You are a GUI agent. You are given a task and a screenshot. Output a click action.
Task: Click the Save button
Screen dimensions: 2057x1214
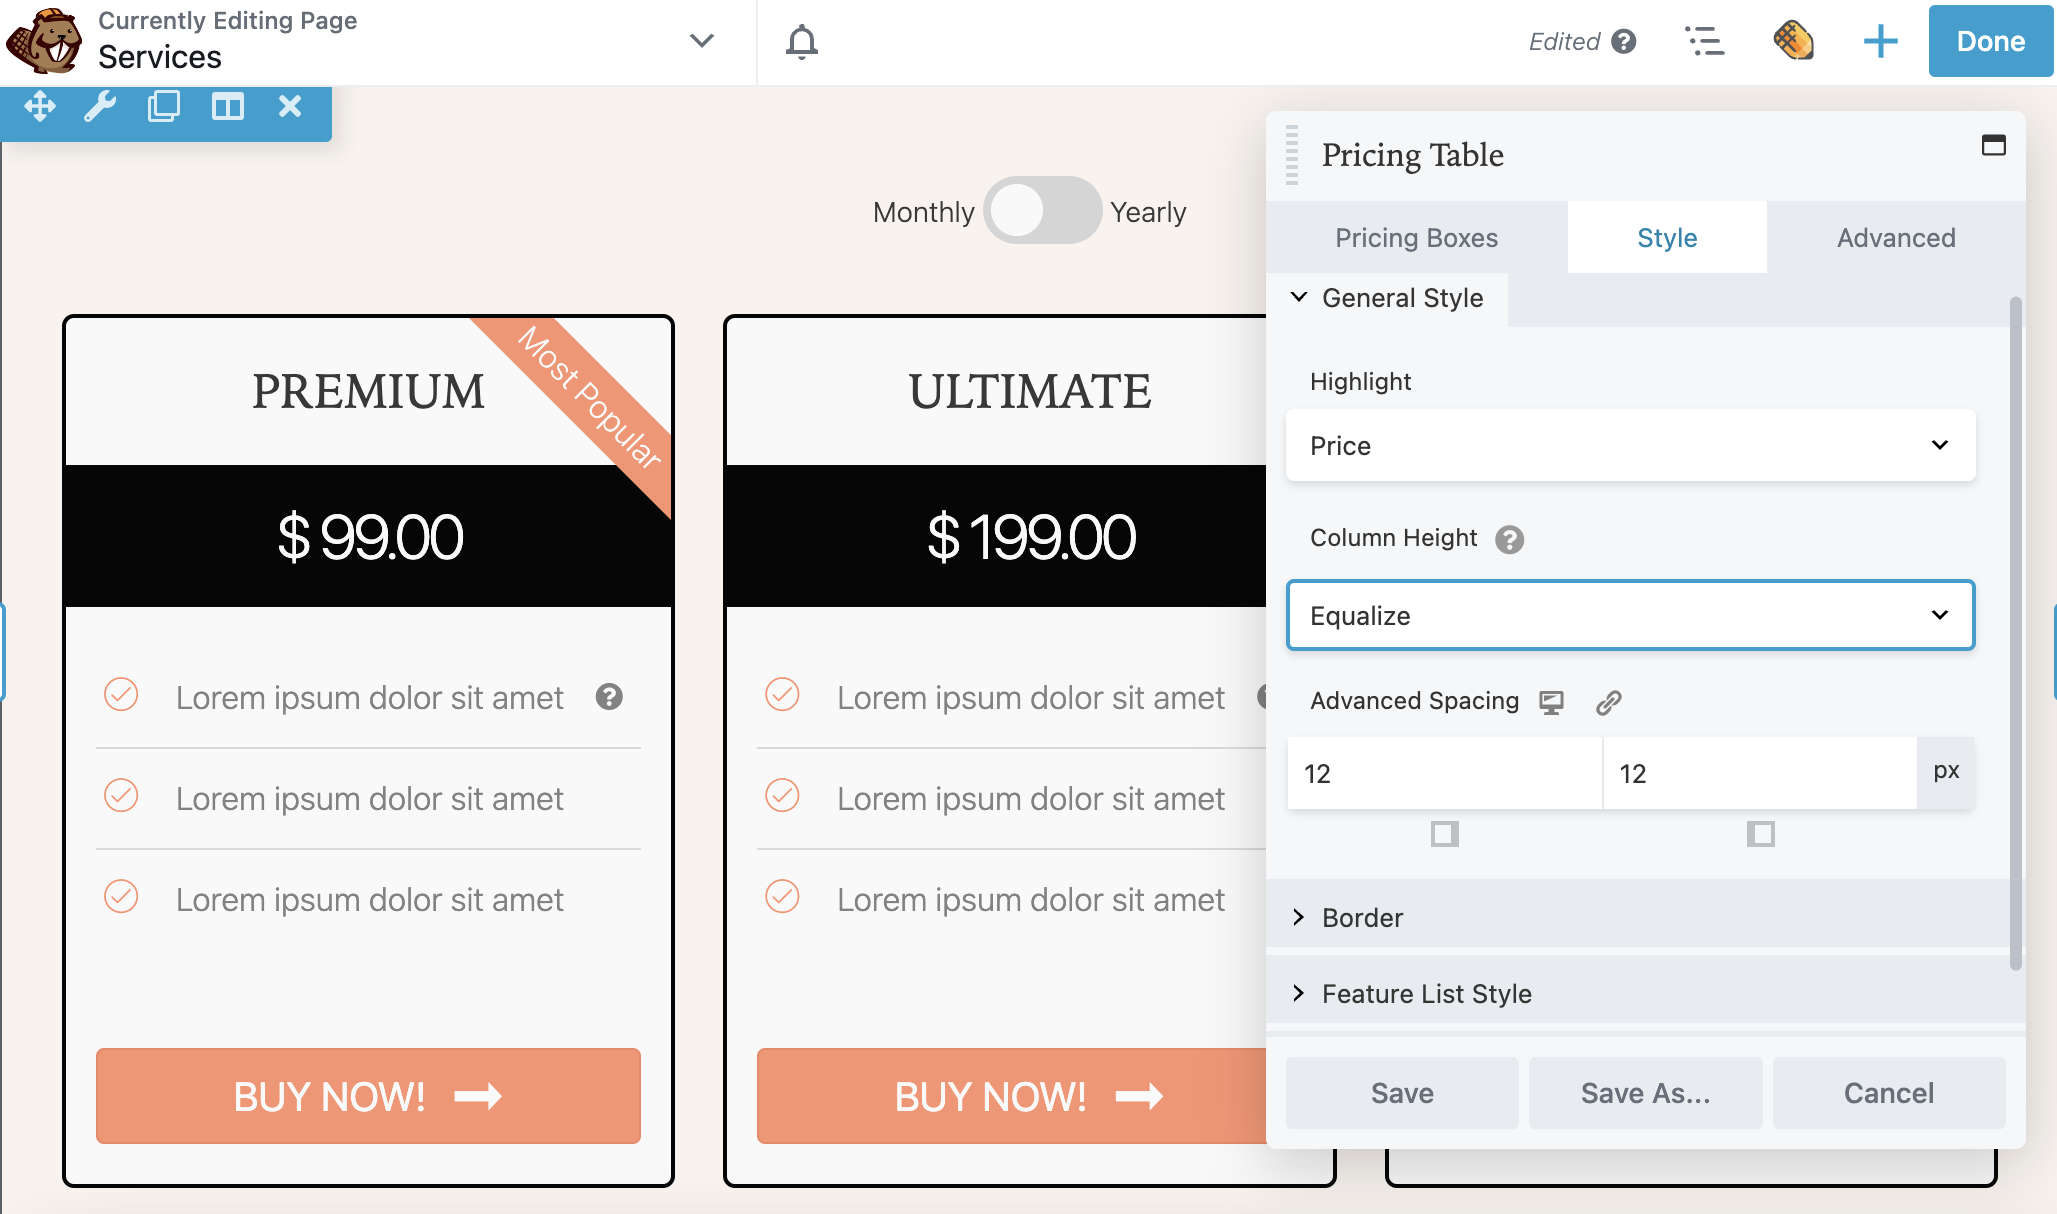click(1401, 1093)
